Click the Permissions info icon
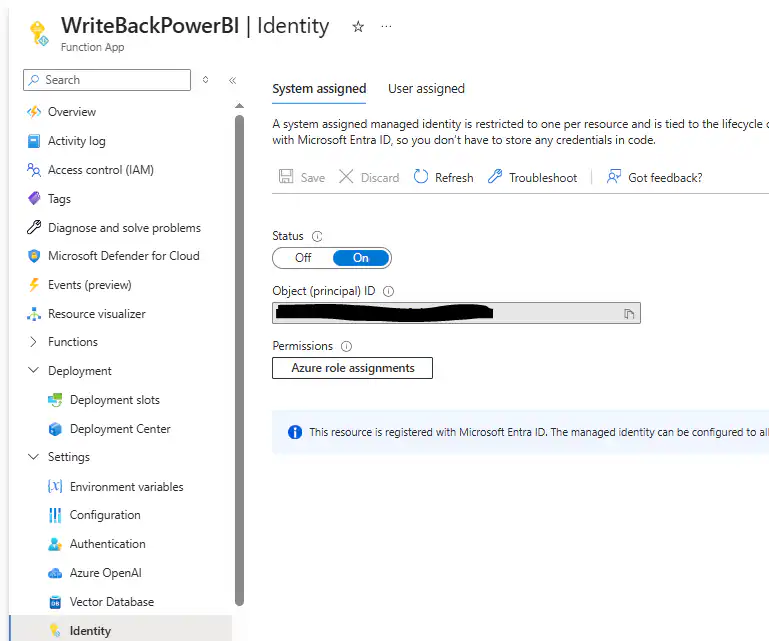769x641 pixels. [346, 347]
